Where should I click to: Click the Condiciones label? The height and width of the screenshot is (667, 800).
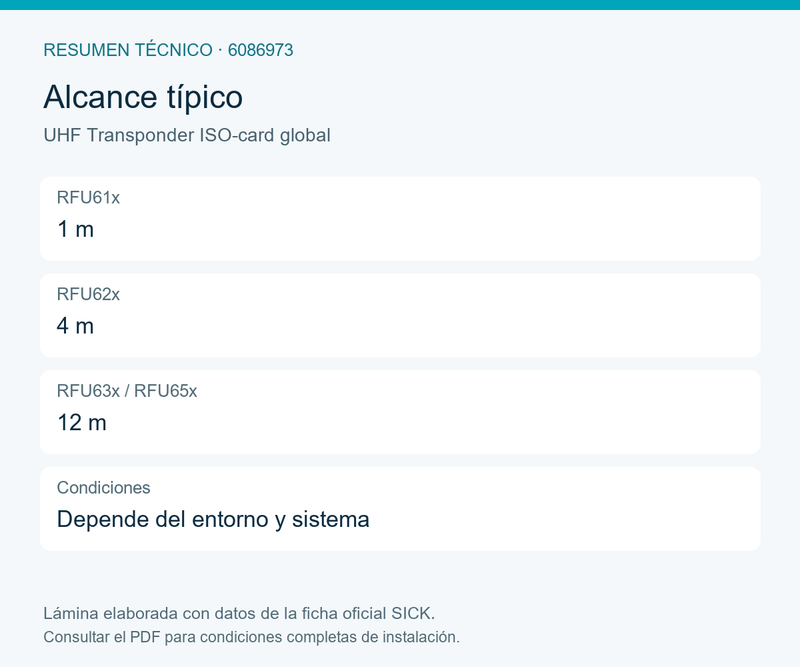tap(104, 488)
